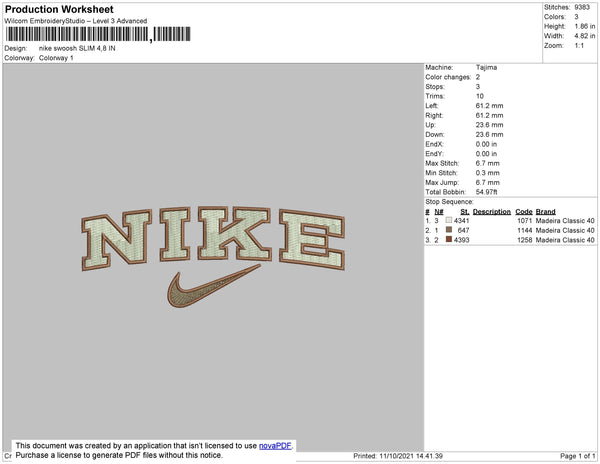Click the Description column header
Image resolution: width=600 pixels, height=464 pixels.
pos(492,212)
